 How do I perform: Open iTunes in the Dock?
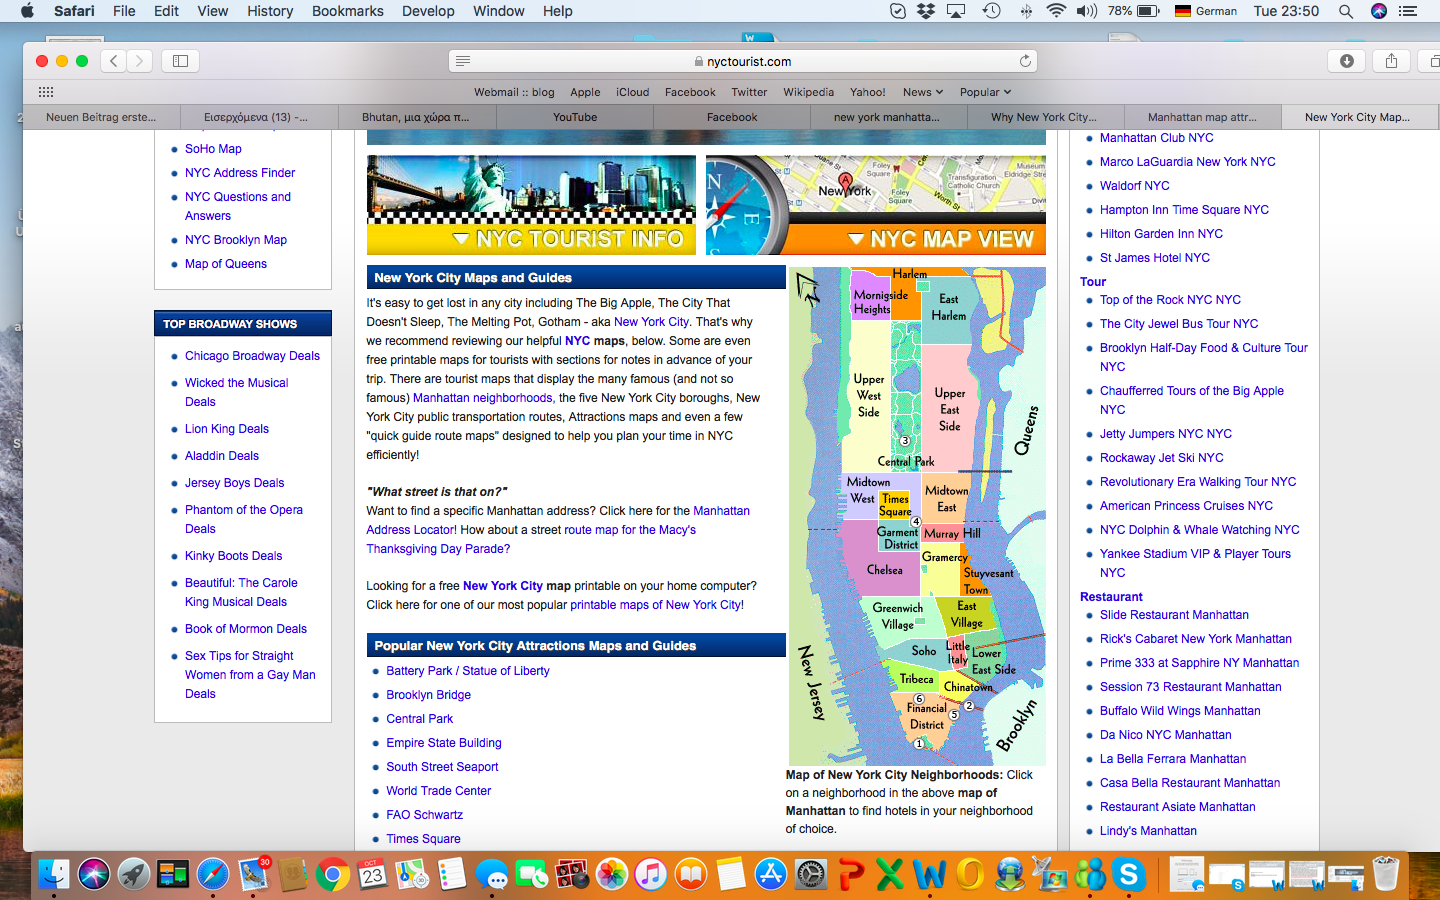click(x=651, y=874)
